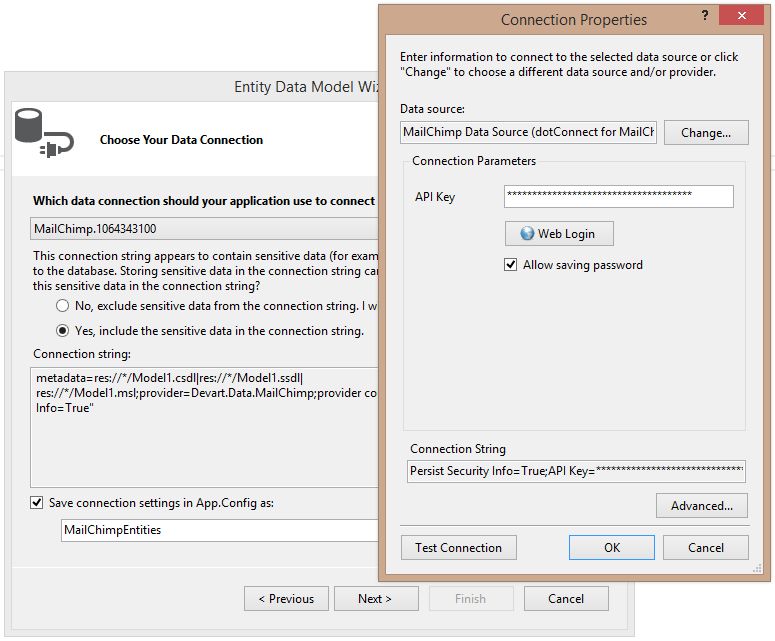Confirm with the OK button
The image size is (775, 641).
[611, 548]
